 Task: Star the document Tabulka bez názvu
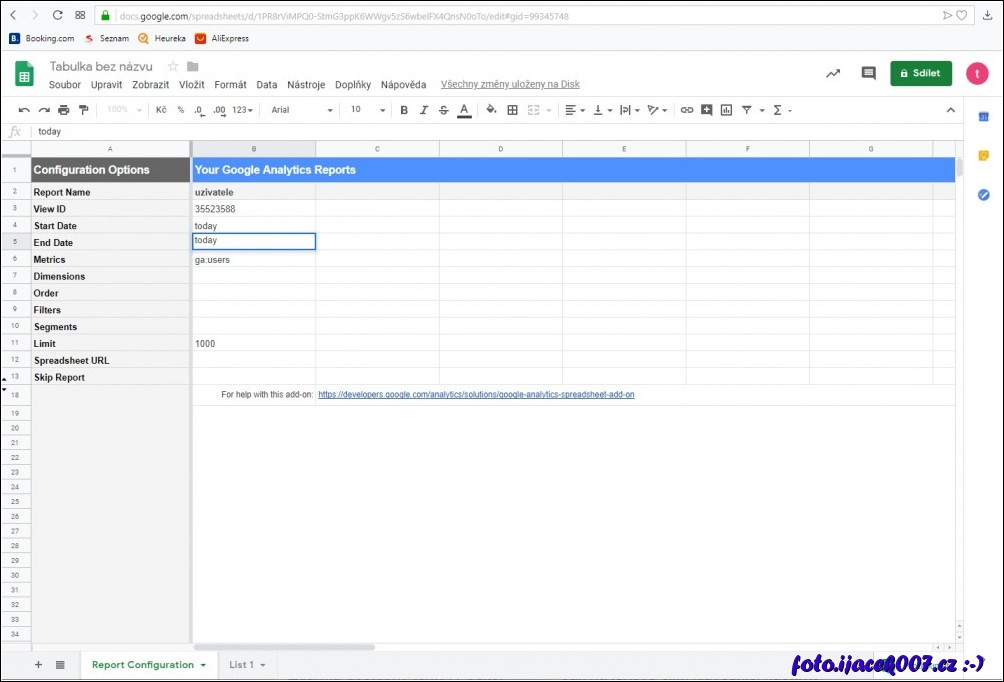pyautogui.click(x=172, y=66)
